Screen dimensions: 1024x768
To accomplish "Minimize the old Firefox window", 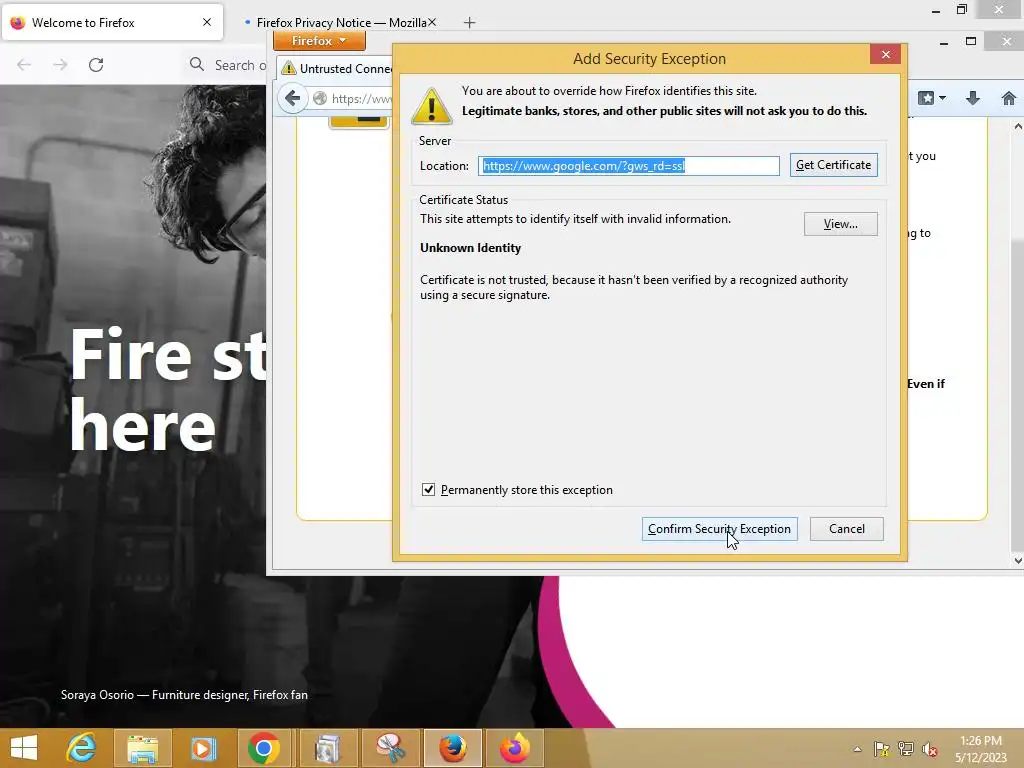I will (944, 42).
